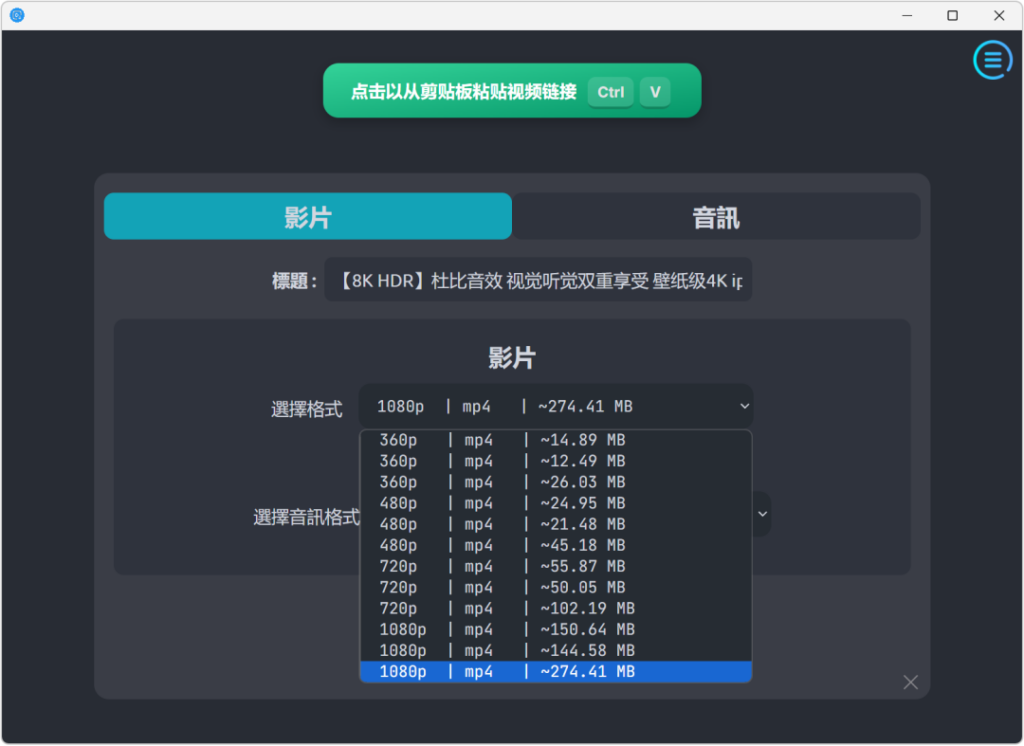Click the app icon in title bar
This screenshot has height=746, width=1024.
16,15
